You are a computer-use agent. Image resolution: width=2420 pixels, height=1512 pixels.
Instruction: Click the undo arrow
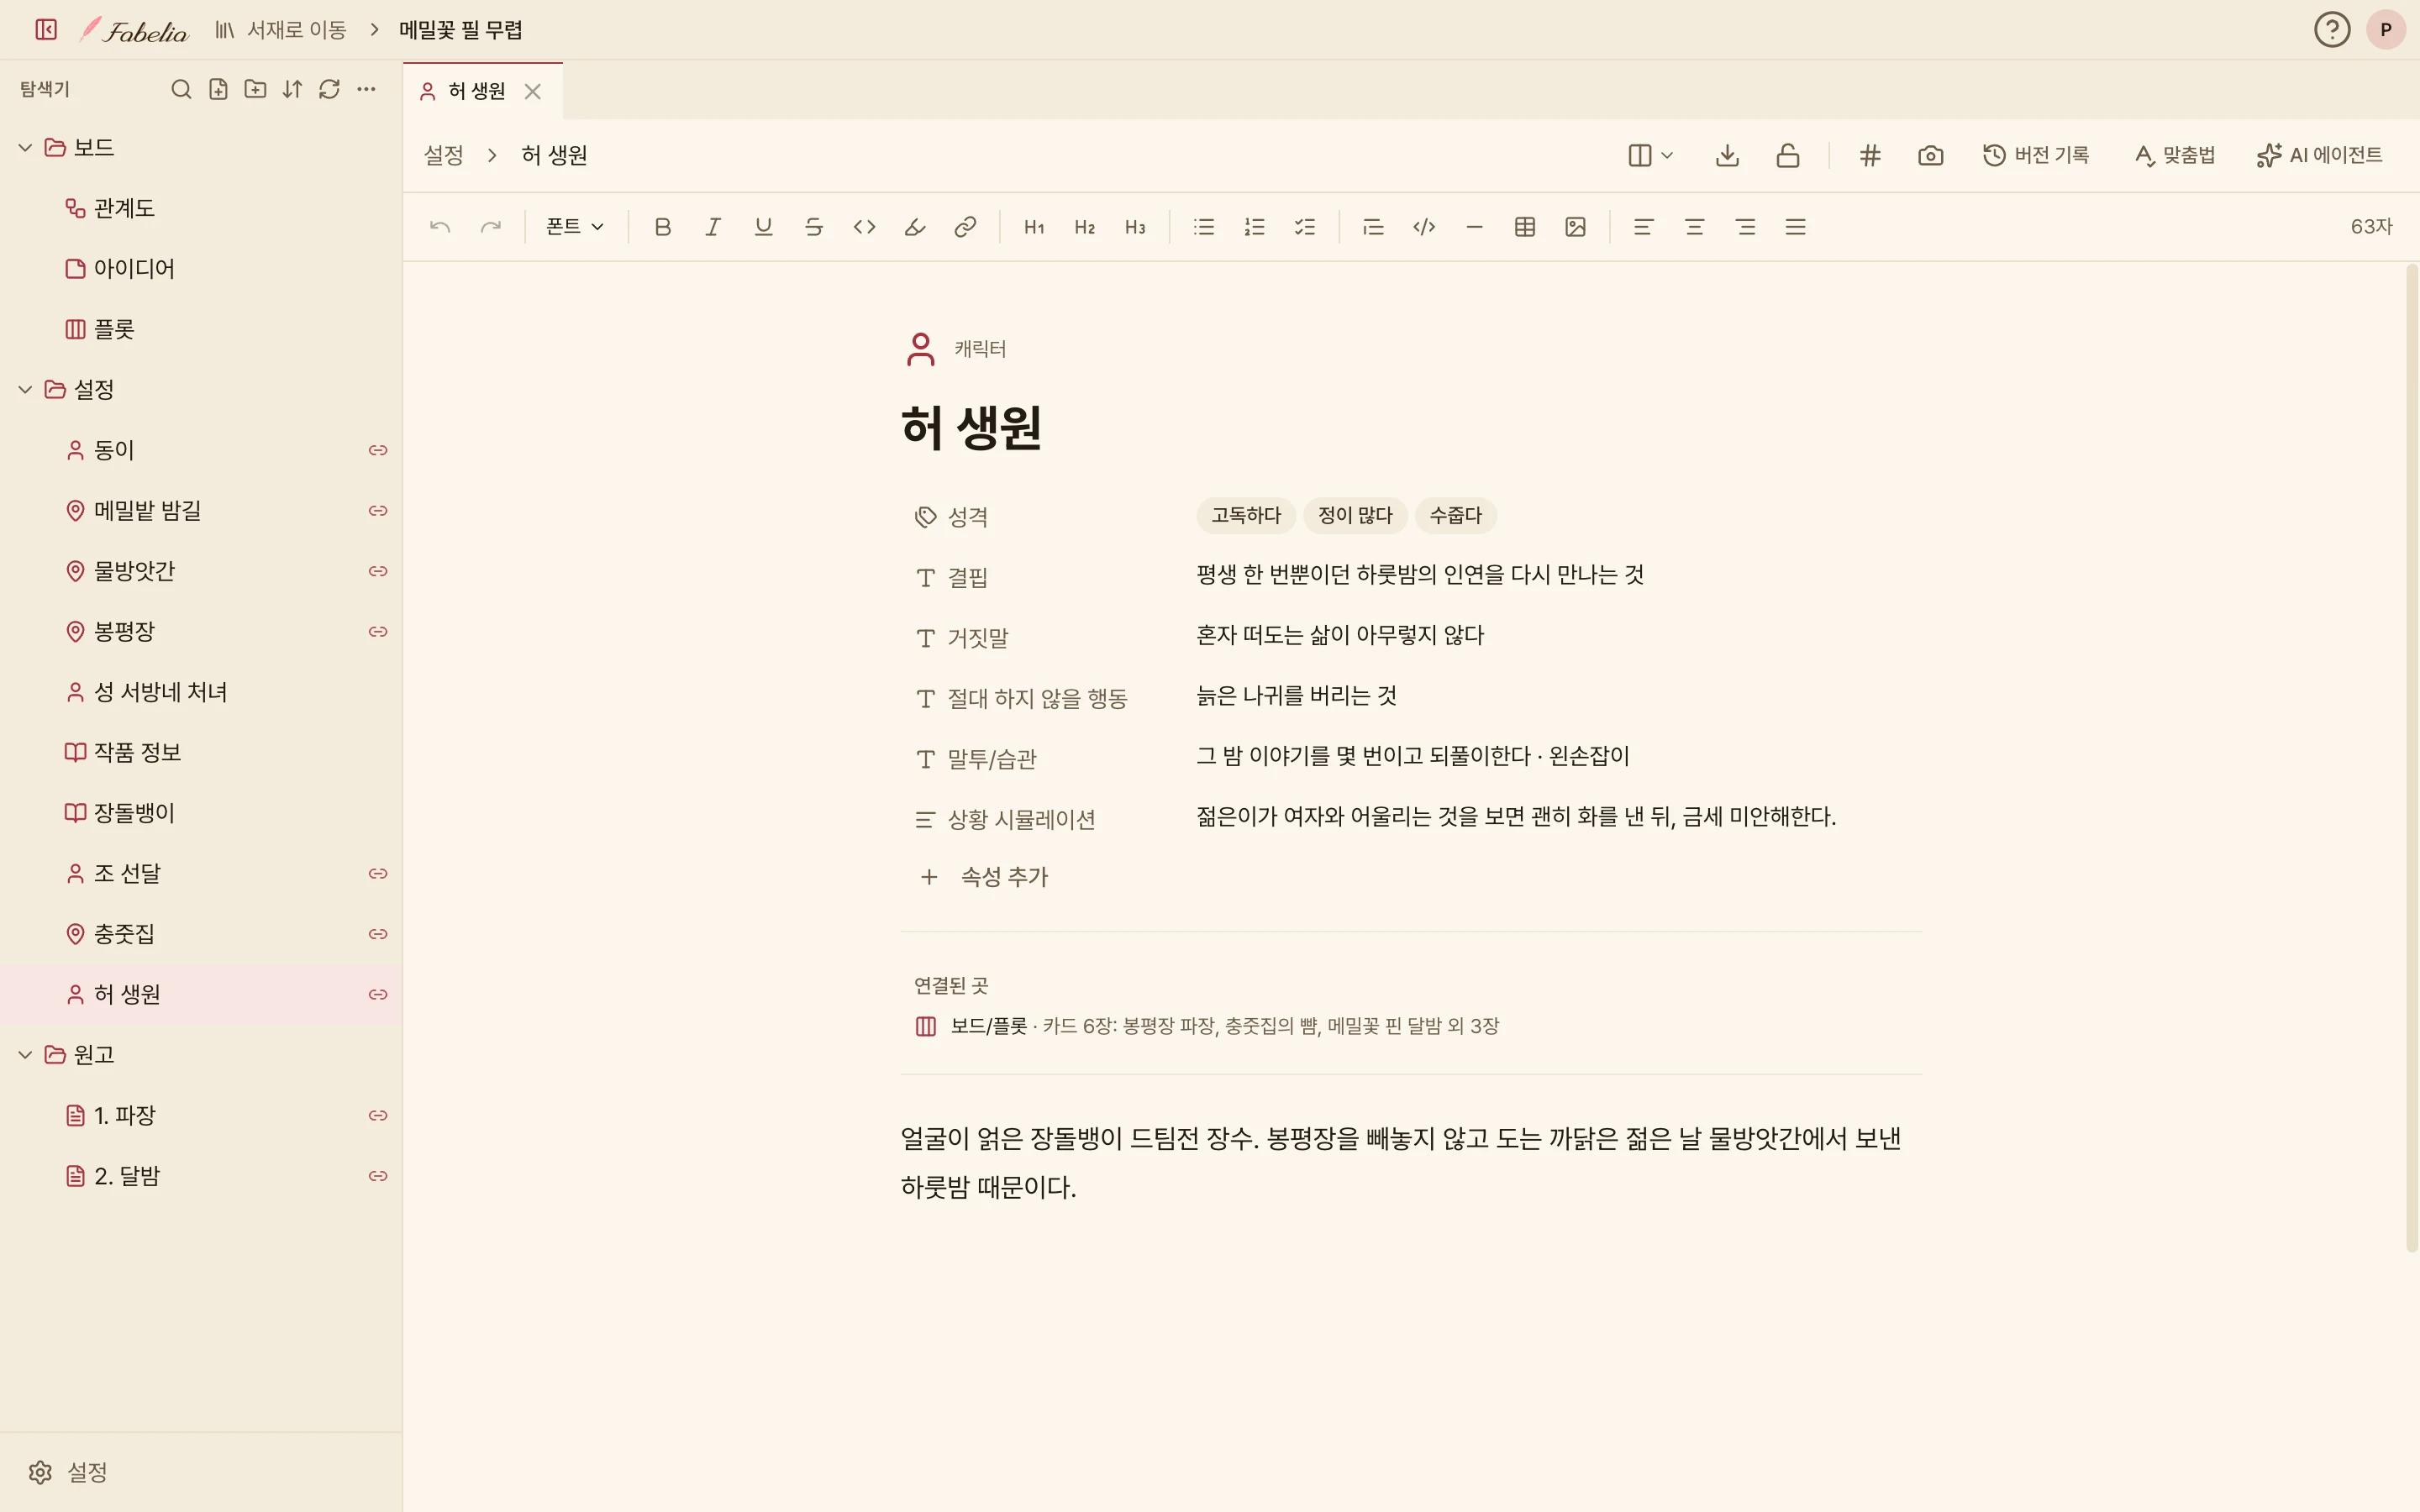point(440,227)
